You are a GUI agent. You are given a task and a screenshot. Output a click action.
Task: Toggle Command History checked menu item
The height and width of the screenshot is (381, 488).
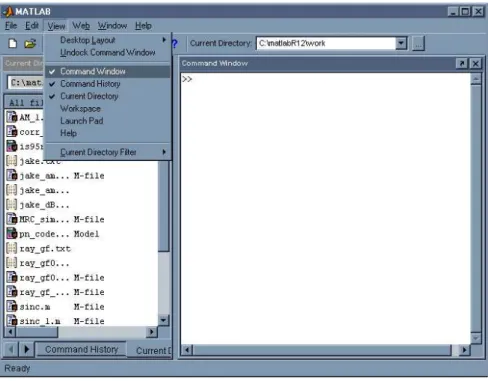click(107, 84)
